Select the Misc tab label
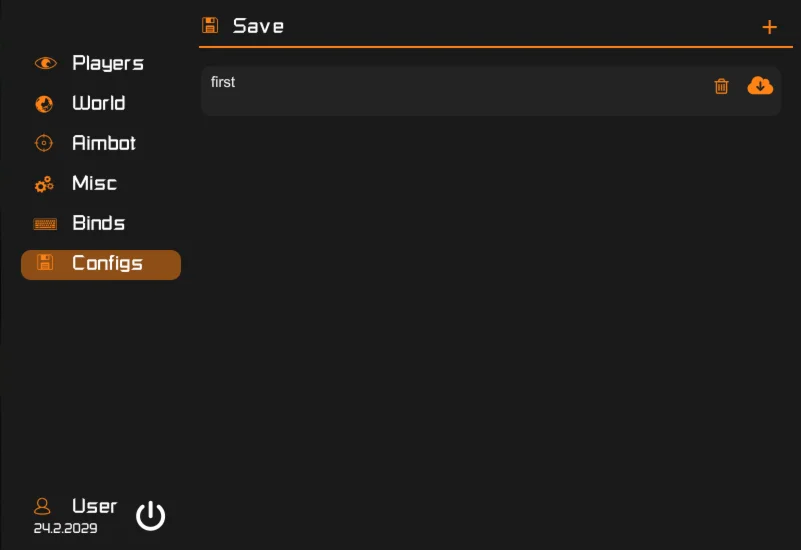 [x=94, y=183]
